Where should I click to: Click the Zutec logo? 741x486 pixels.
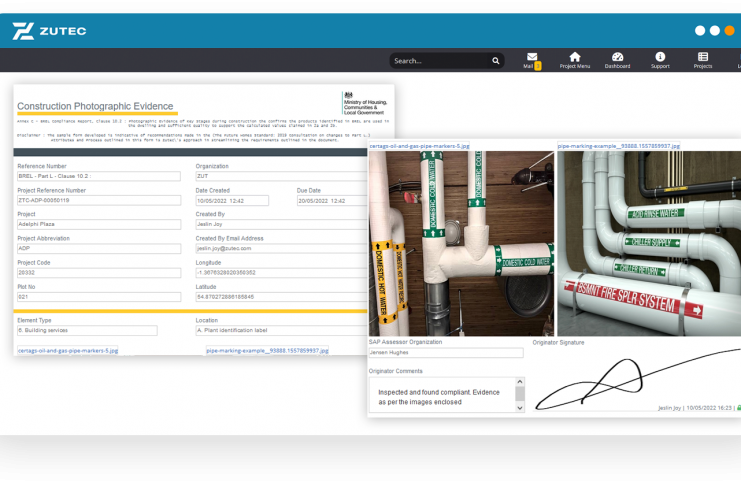pyautogui.click(x=49, y=31)
